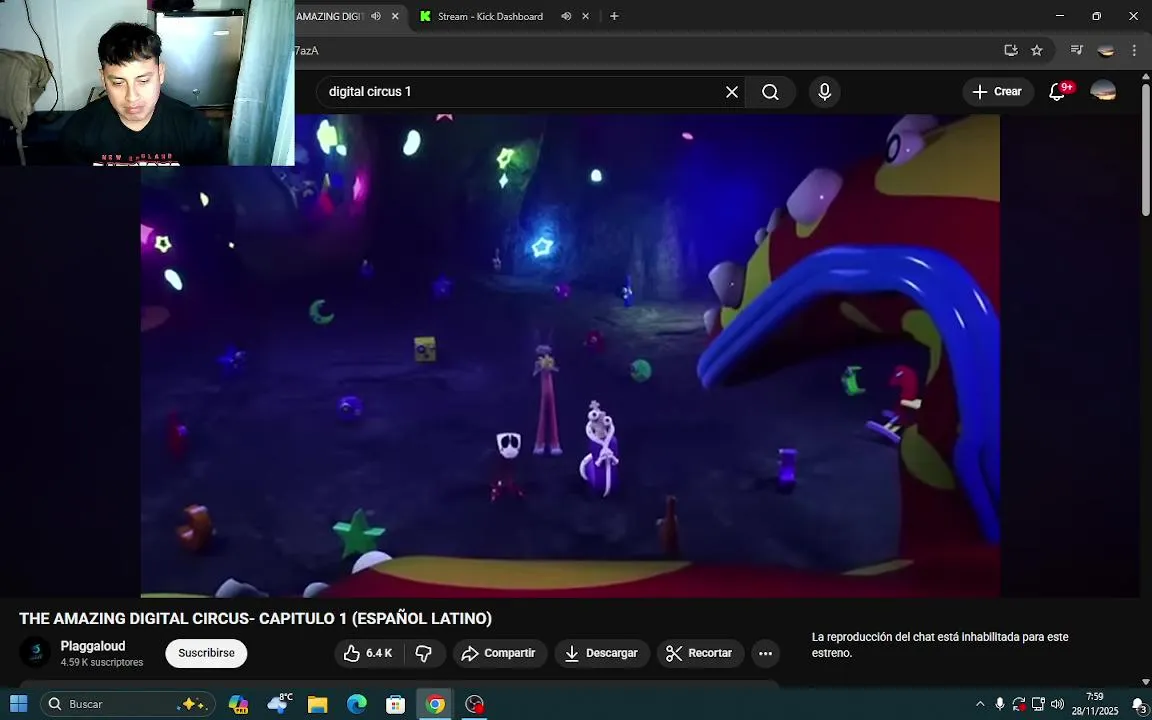This screenshot has height=720, width=1152.
Task: Bookmark this page with star icon
Action: click(x=1037, y=50)
